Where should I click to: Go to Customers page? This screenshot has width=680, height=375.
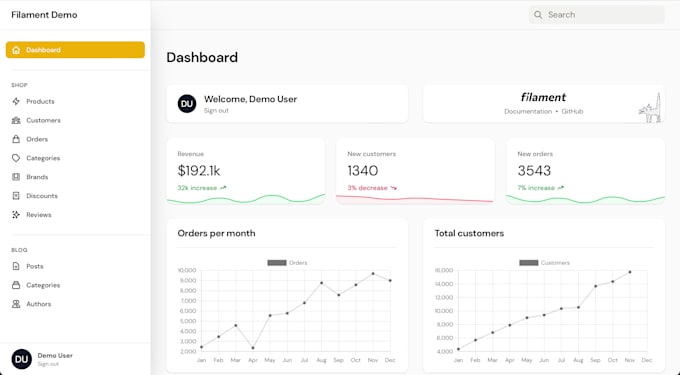pos(43,120)
